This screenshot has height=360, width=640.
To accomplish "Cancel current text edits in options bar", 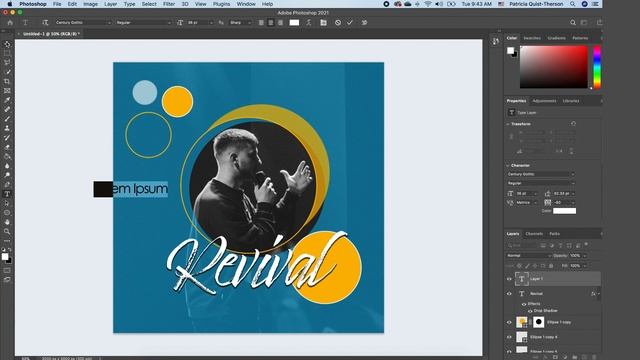I will pyautogui.click(x=338, y=22).
